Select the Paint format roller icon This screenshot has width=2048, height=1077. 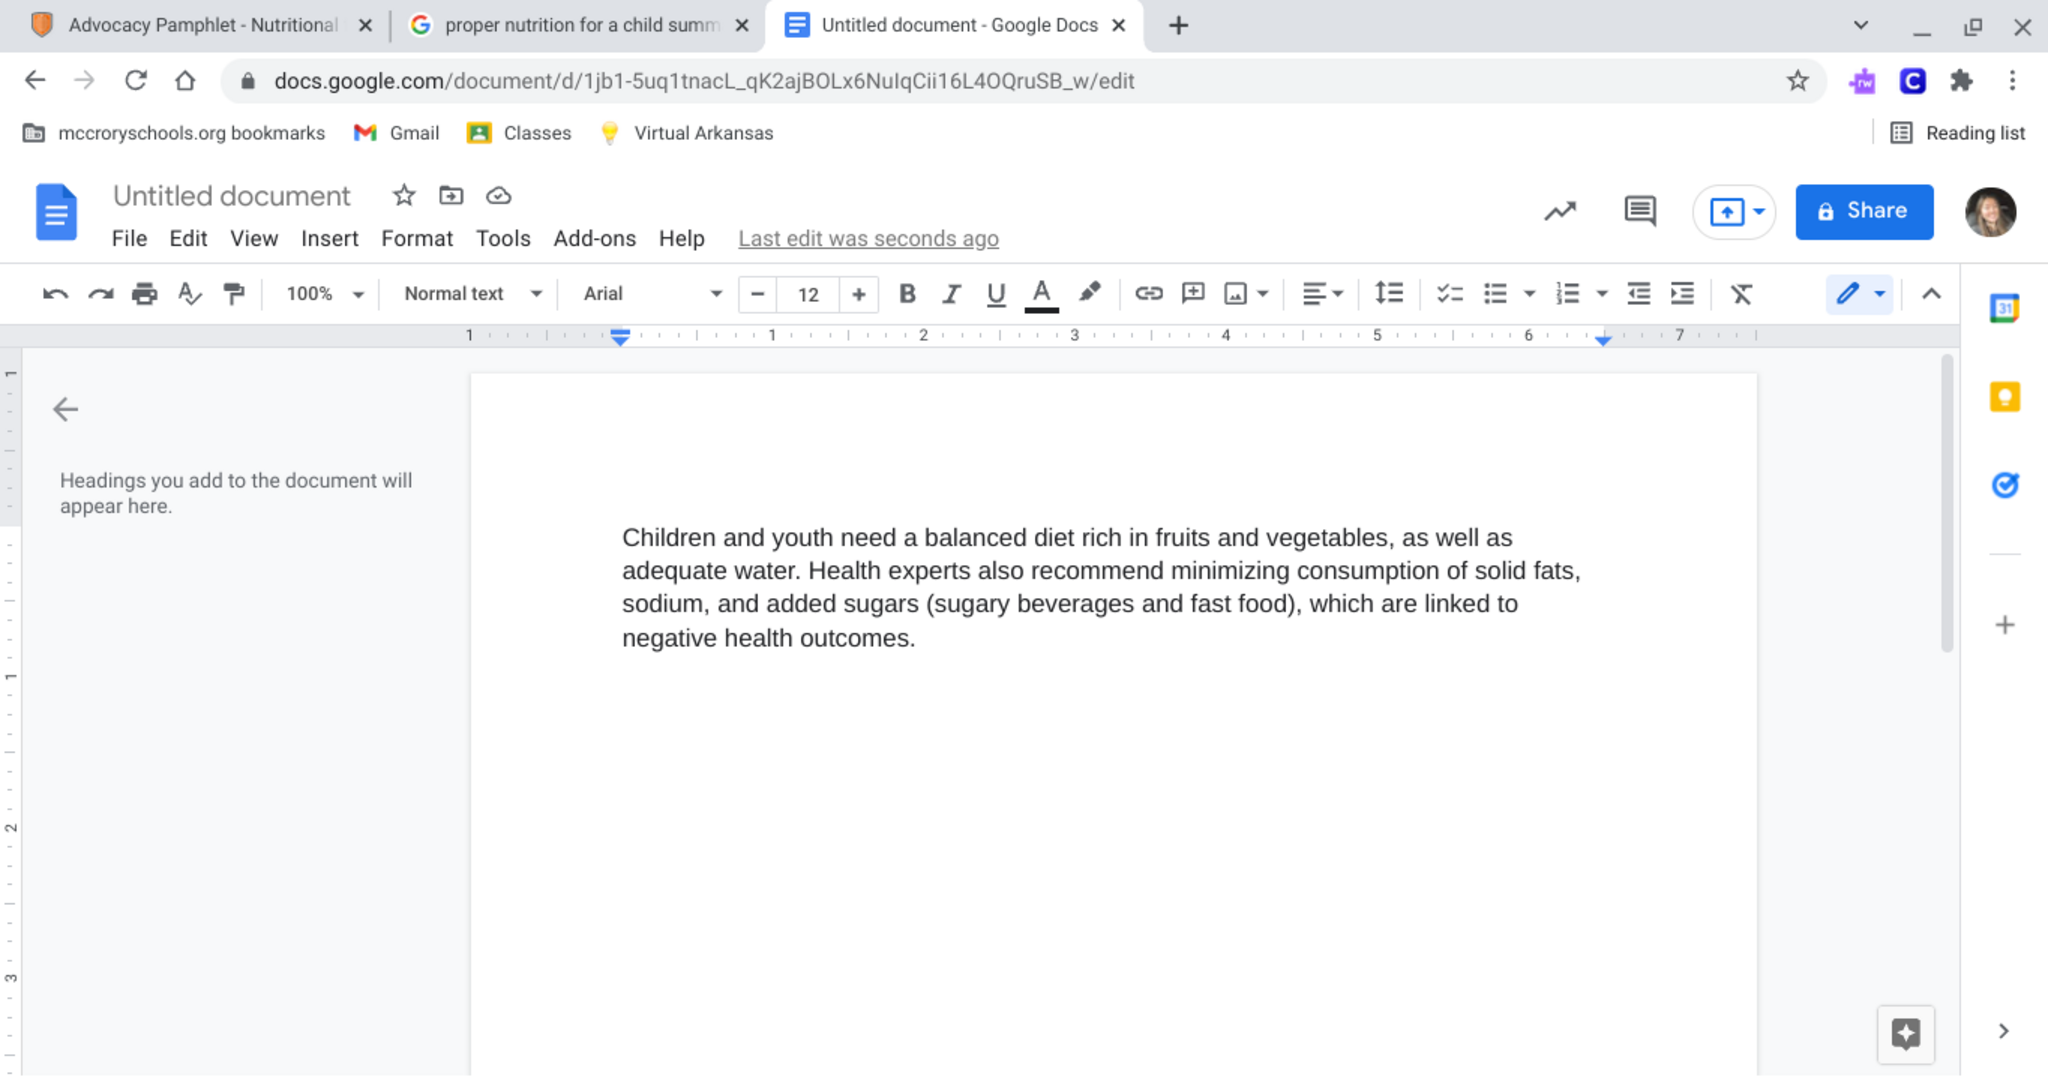click(x=234, y=294)
